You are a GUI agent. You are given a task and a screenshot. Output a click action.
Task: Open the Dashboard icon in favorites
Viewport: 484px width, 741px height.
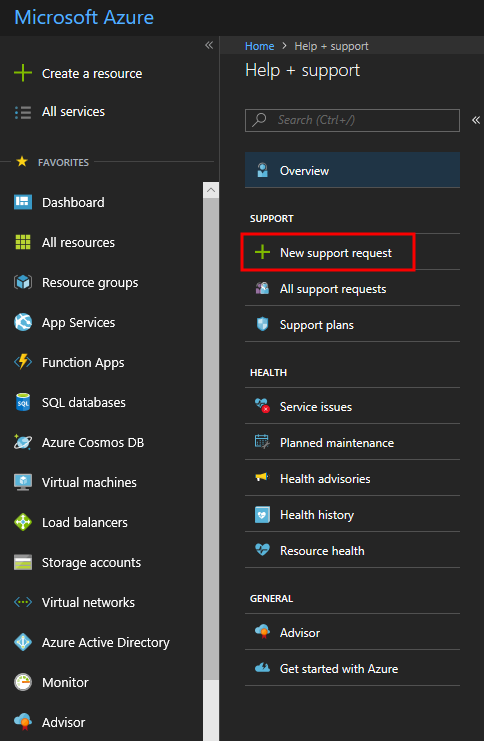coord(23,202)
